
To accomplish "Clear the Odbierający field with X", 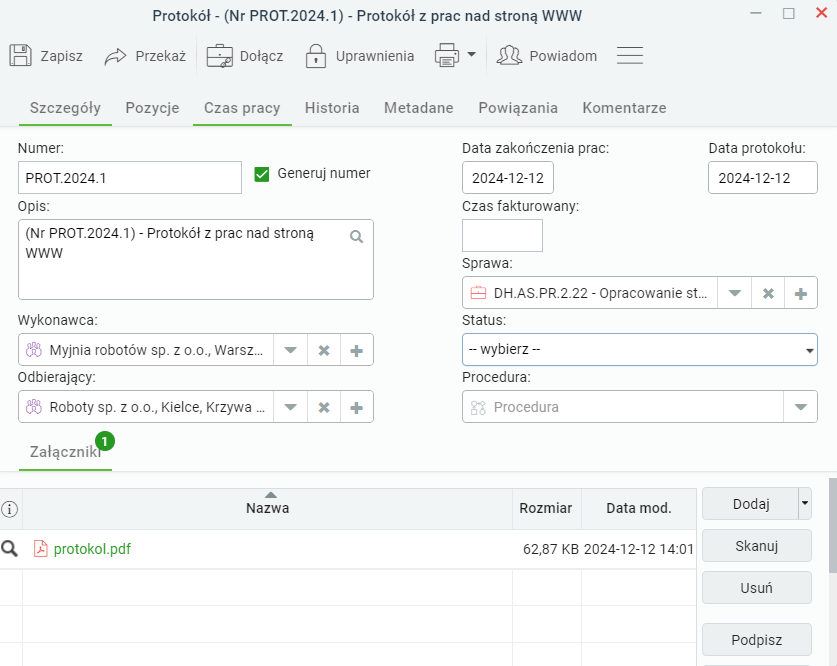I will click(x=324, y=407).
